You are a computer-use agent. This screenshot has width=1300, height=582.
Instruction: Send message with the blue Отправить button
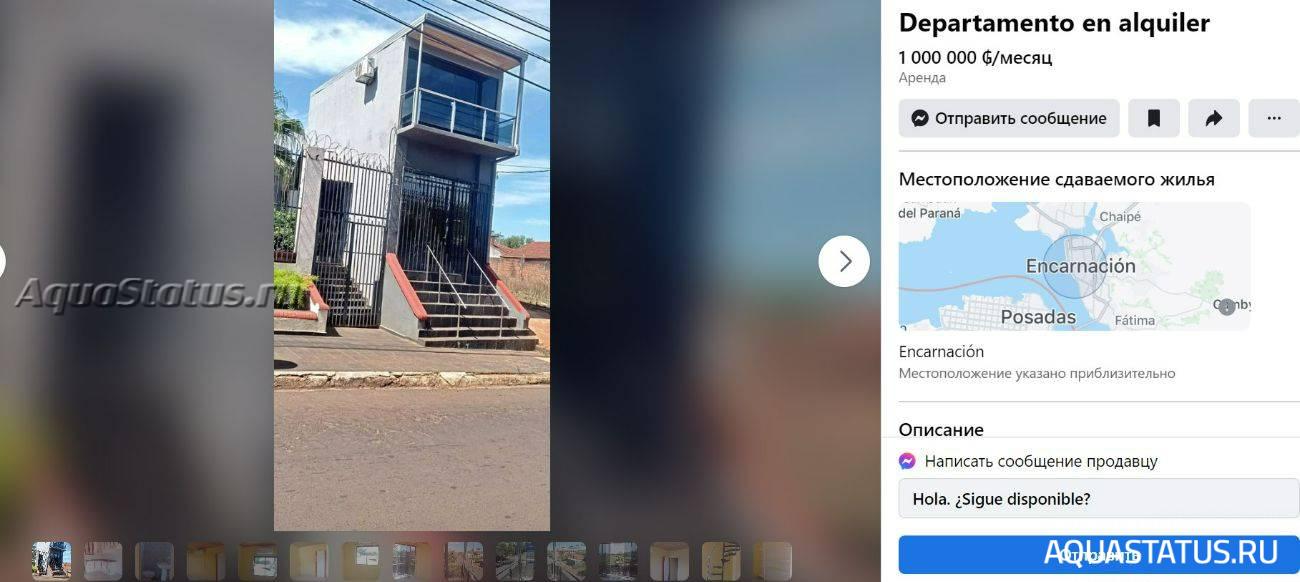pos(1099,554)
